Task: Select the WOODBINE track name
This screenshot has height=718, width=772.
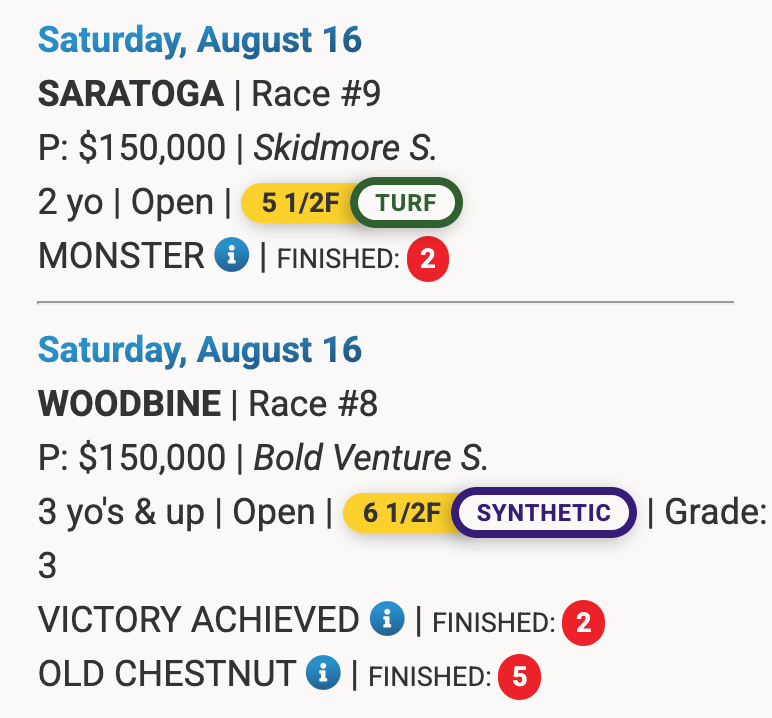Action: click(129, 403)
